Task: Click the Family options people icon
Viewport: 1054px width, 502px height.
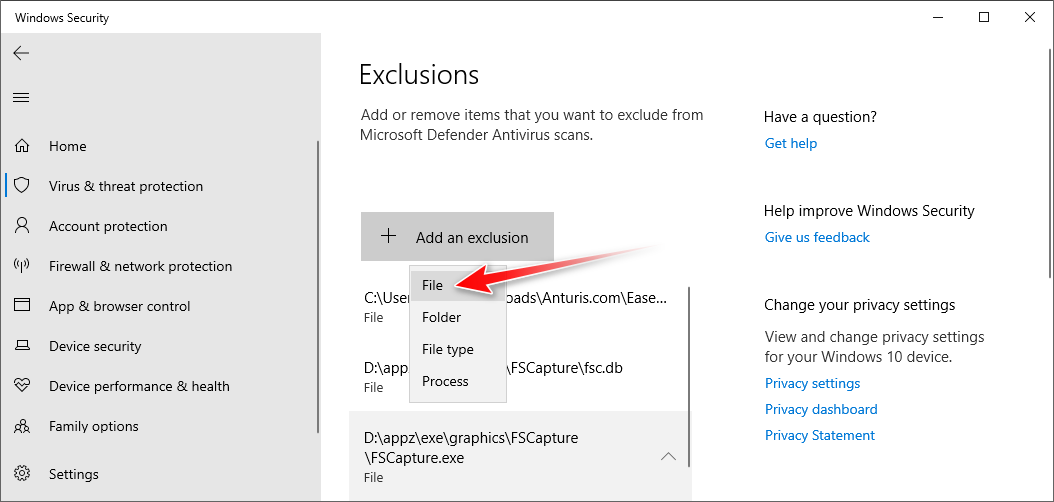Action: 21,426
